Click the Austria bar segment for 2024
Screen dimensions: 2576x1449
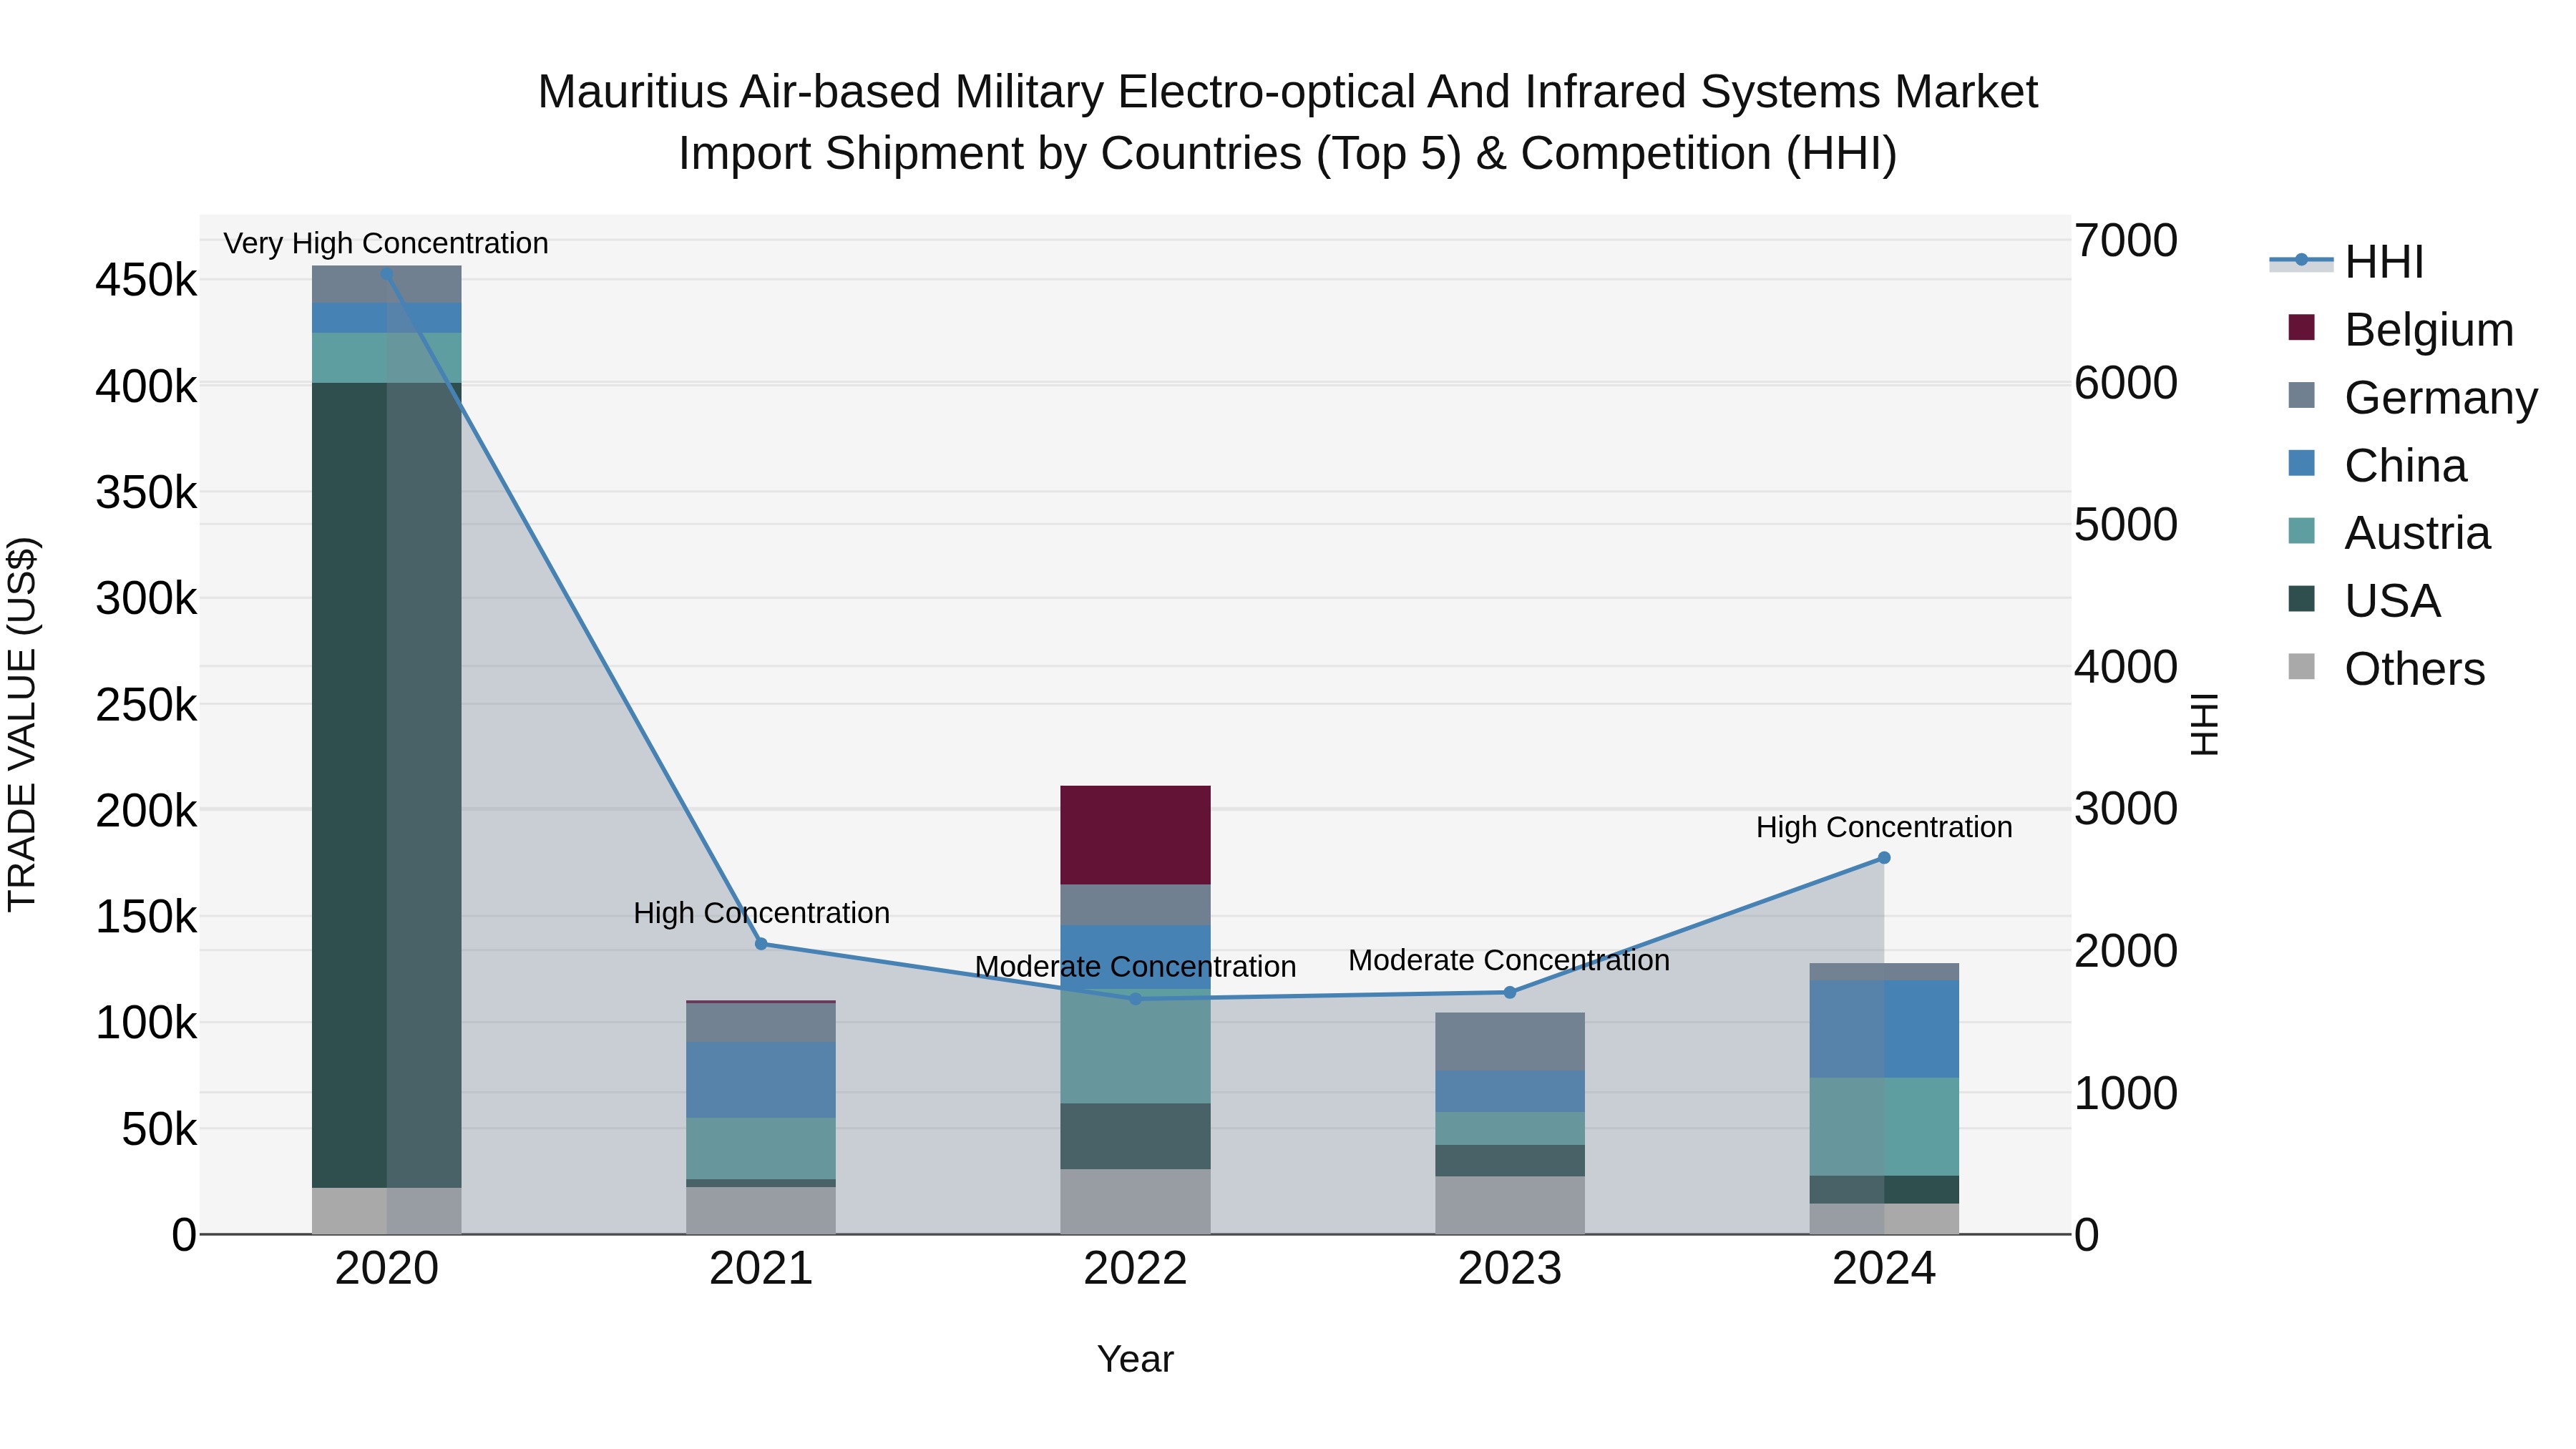(1884, 1127)
